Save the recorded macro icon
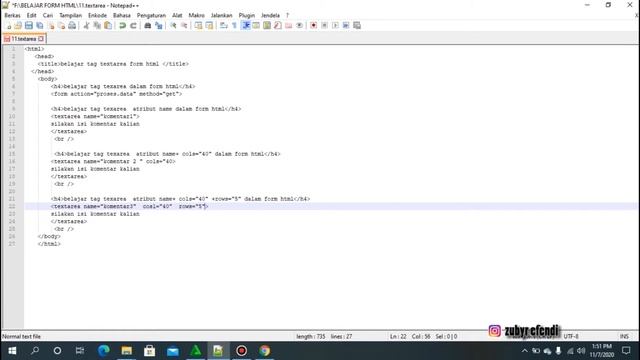The height and width of the screenshot is (360, 640). (357, 26)
